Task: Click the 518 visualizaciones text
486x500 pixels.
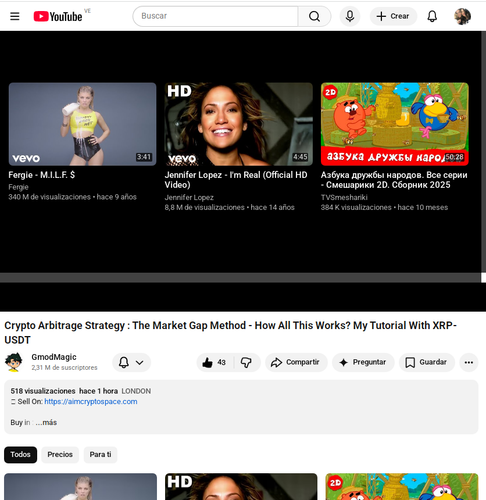Action: [43, 391]
